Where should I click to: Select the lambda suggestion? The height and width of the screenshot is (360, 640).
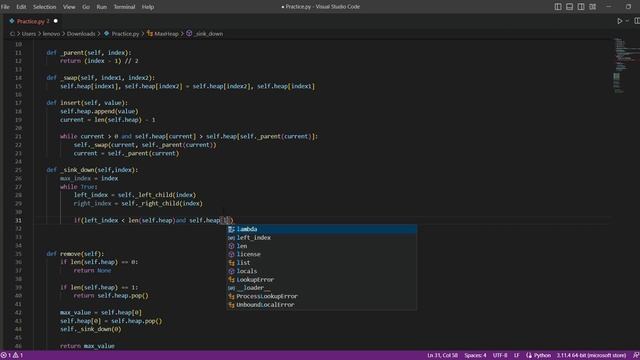point(322,229)
